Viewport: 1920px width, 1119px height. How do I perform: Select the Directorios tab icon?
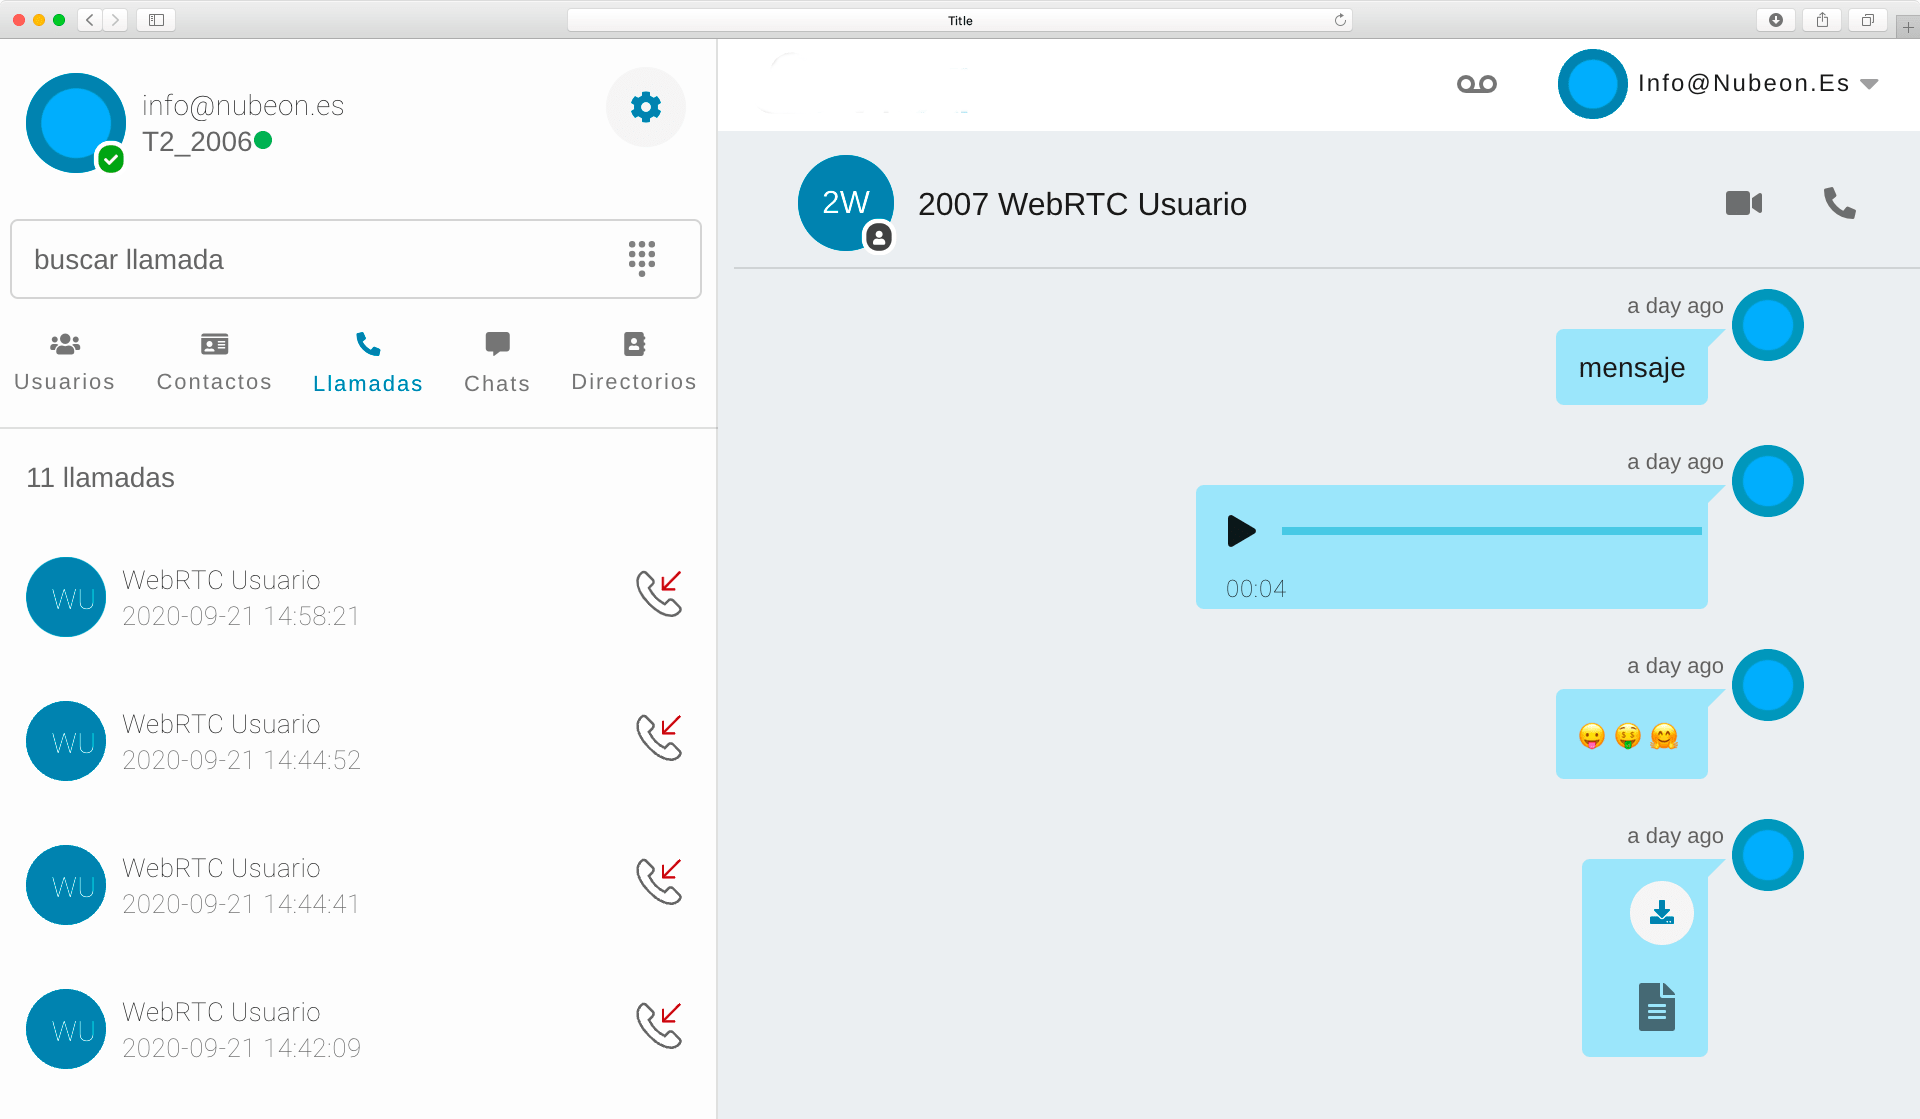[634, 344]
